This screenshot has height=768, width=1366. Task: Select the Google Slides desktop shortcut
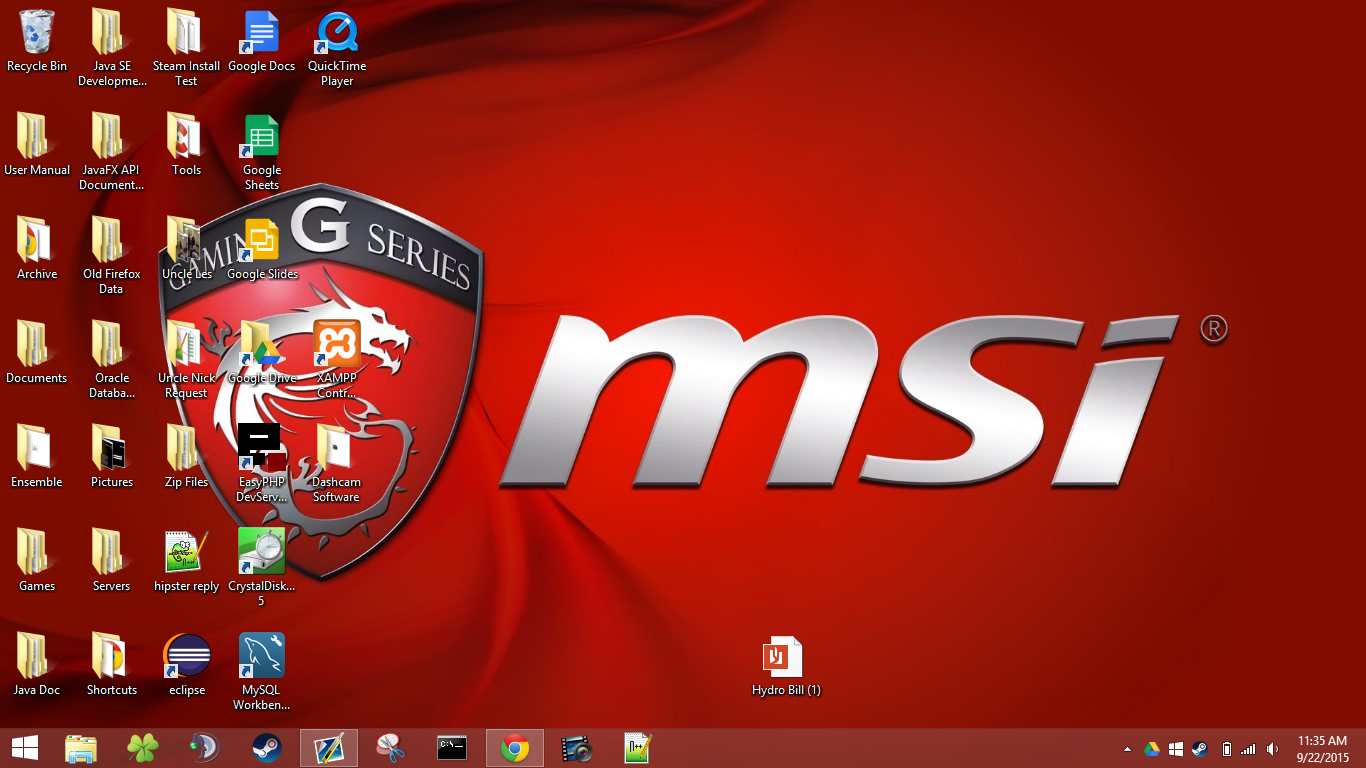[262, 250]
